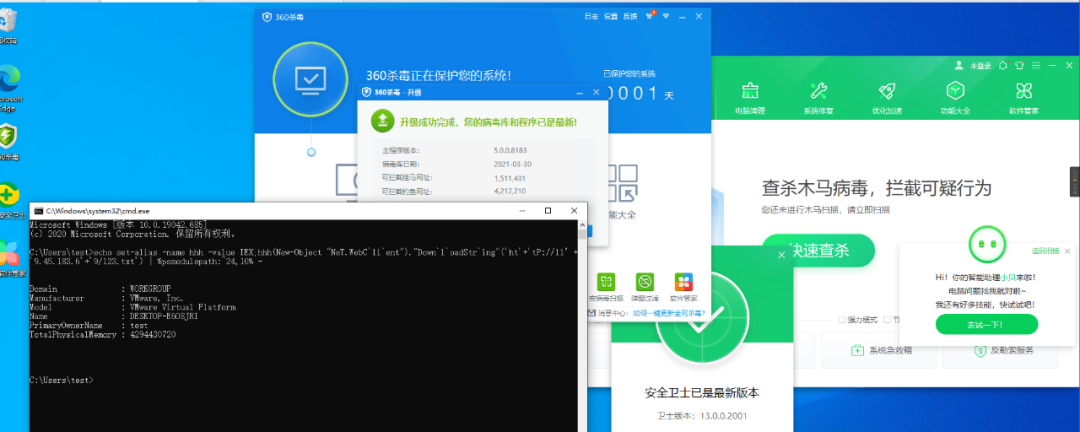Maximize the cmd.exe window
The image size is (1080, 432).
548,210
